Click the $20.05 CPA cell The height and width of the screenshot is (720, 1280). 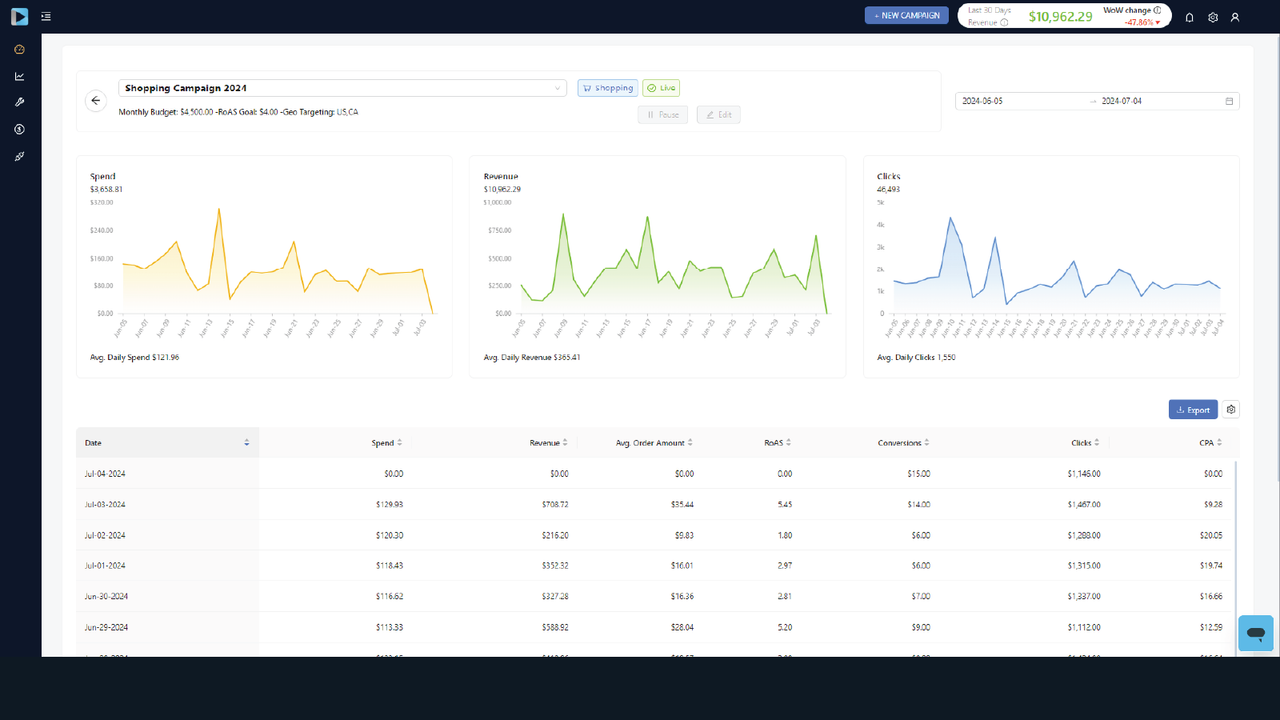point(1210,535)
